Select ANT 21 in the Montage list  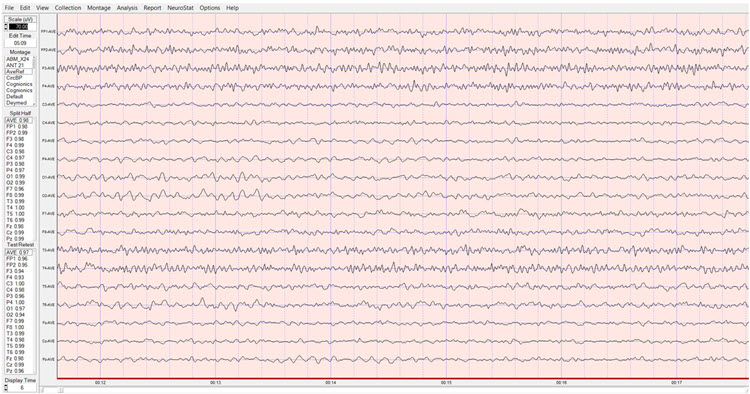pos(18,65)
